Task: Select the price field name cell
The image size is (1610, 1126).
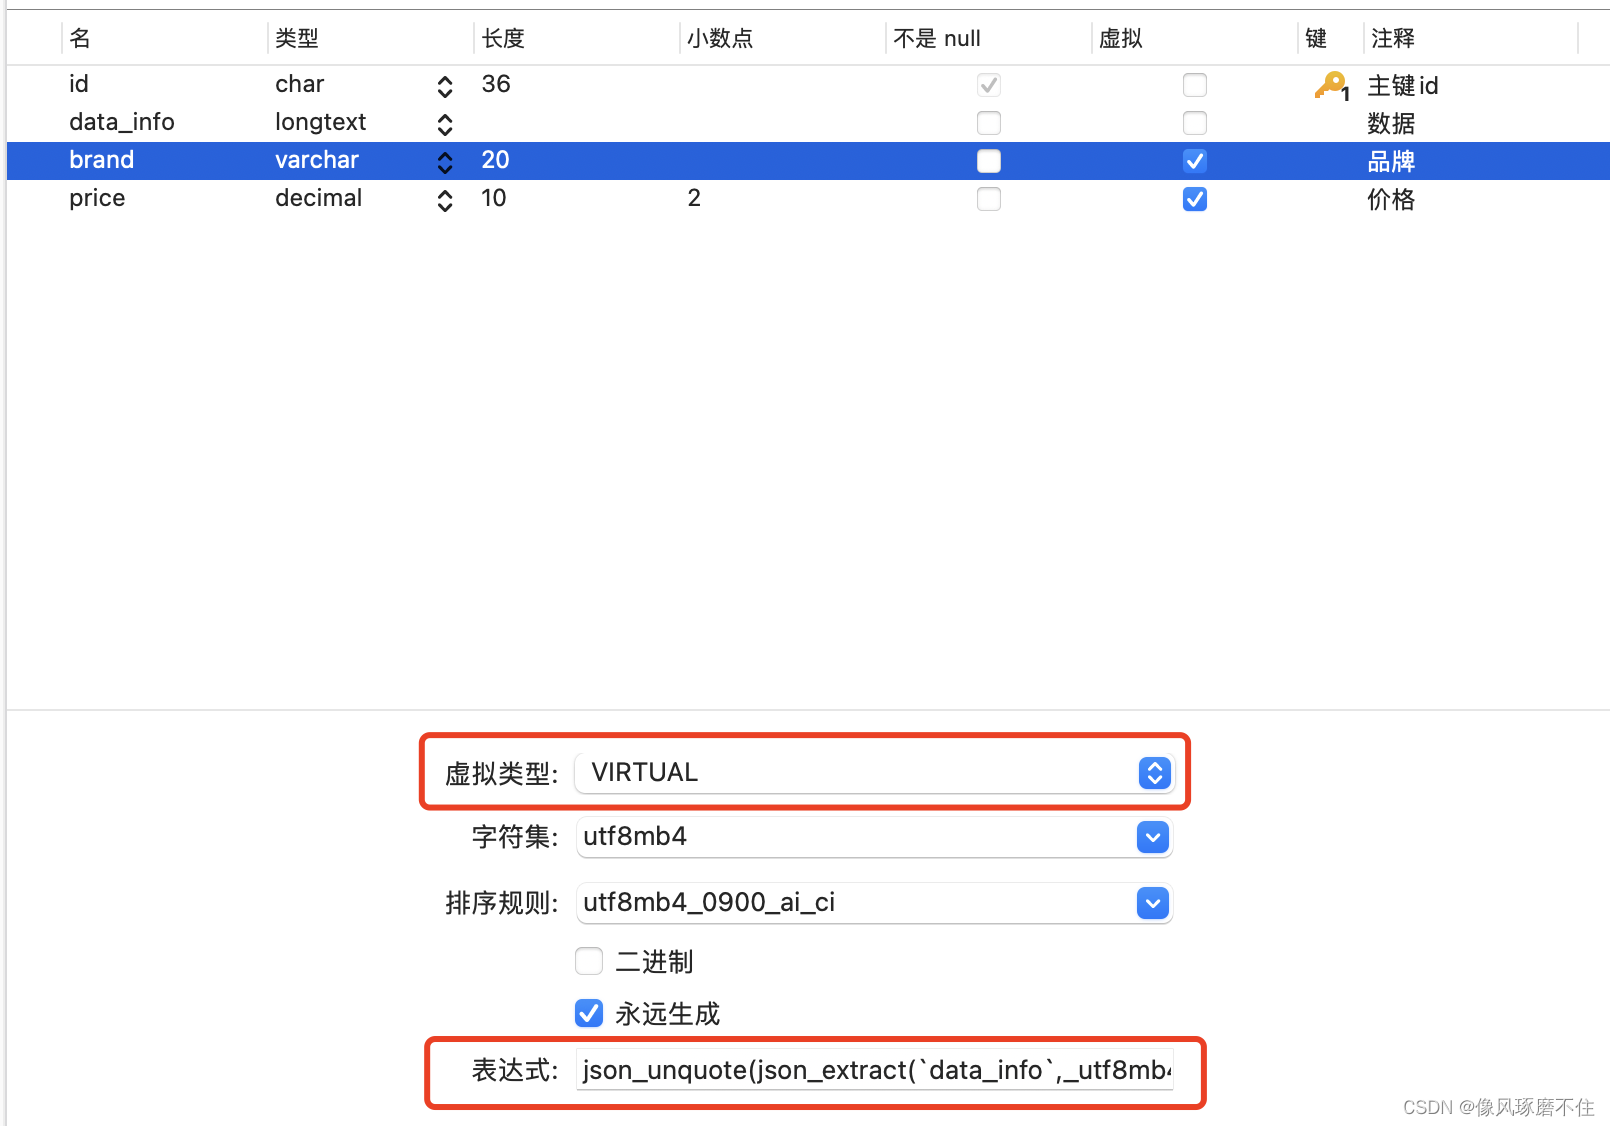Action: click(97, 198)
